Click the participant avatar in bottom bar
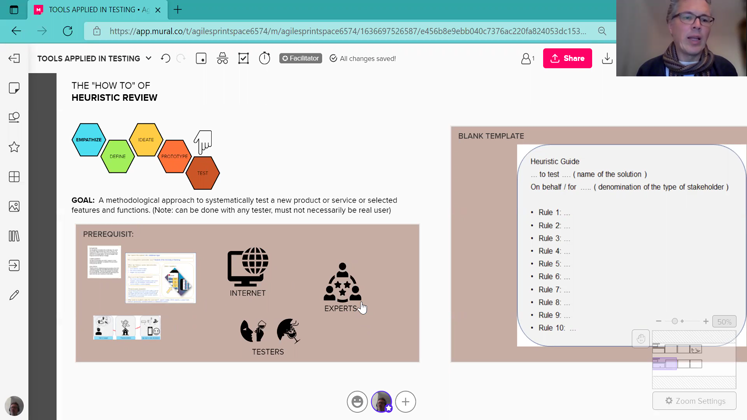This screenshot has width=747, height=420. [382, 402]
